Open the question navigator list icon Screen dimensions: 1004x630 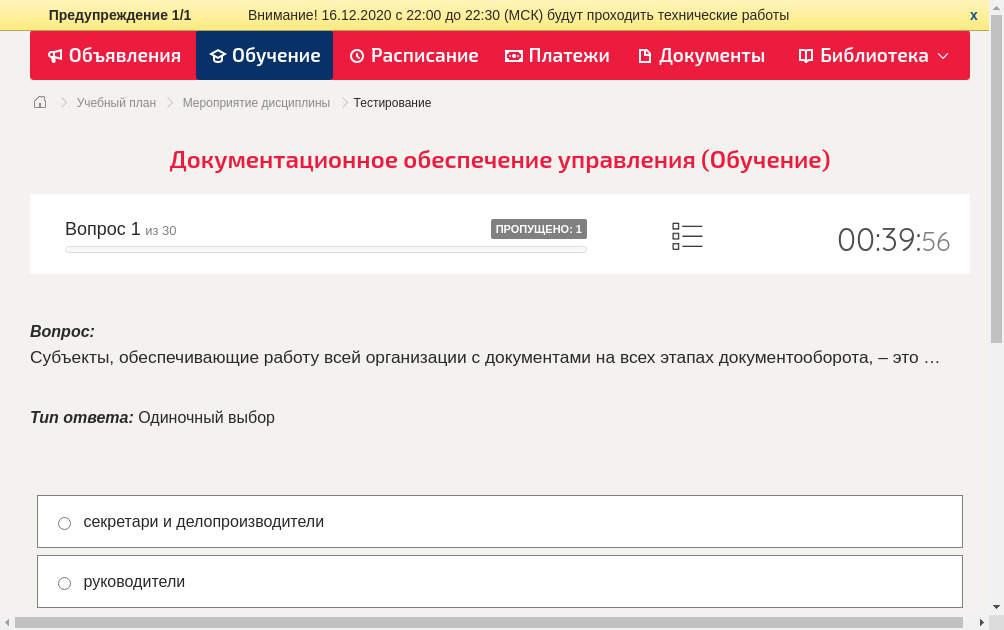(x=687, y=235)
